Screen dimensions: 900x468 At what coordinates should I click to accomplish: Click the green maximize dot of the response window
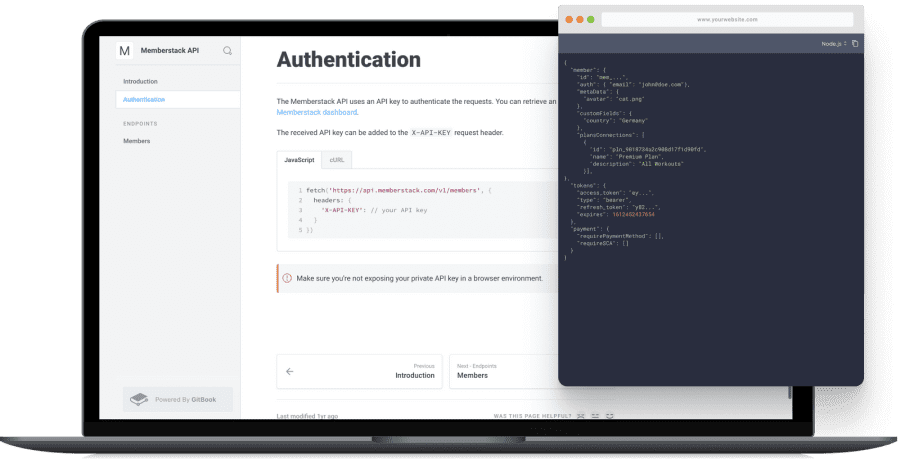pos(591,20)
